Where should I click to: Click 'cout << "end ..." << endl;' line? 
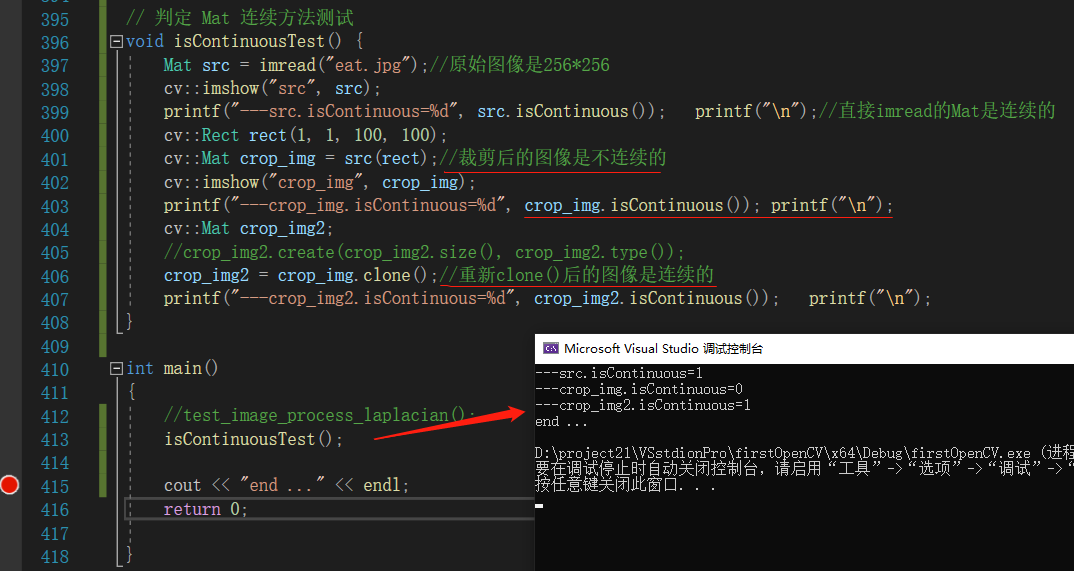point(286,485)
